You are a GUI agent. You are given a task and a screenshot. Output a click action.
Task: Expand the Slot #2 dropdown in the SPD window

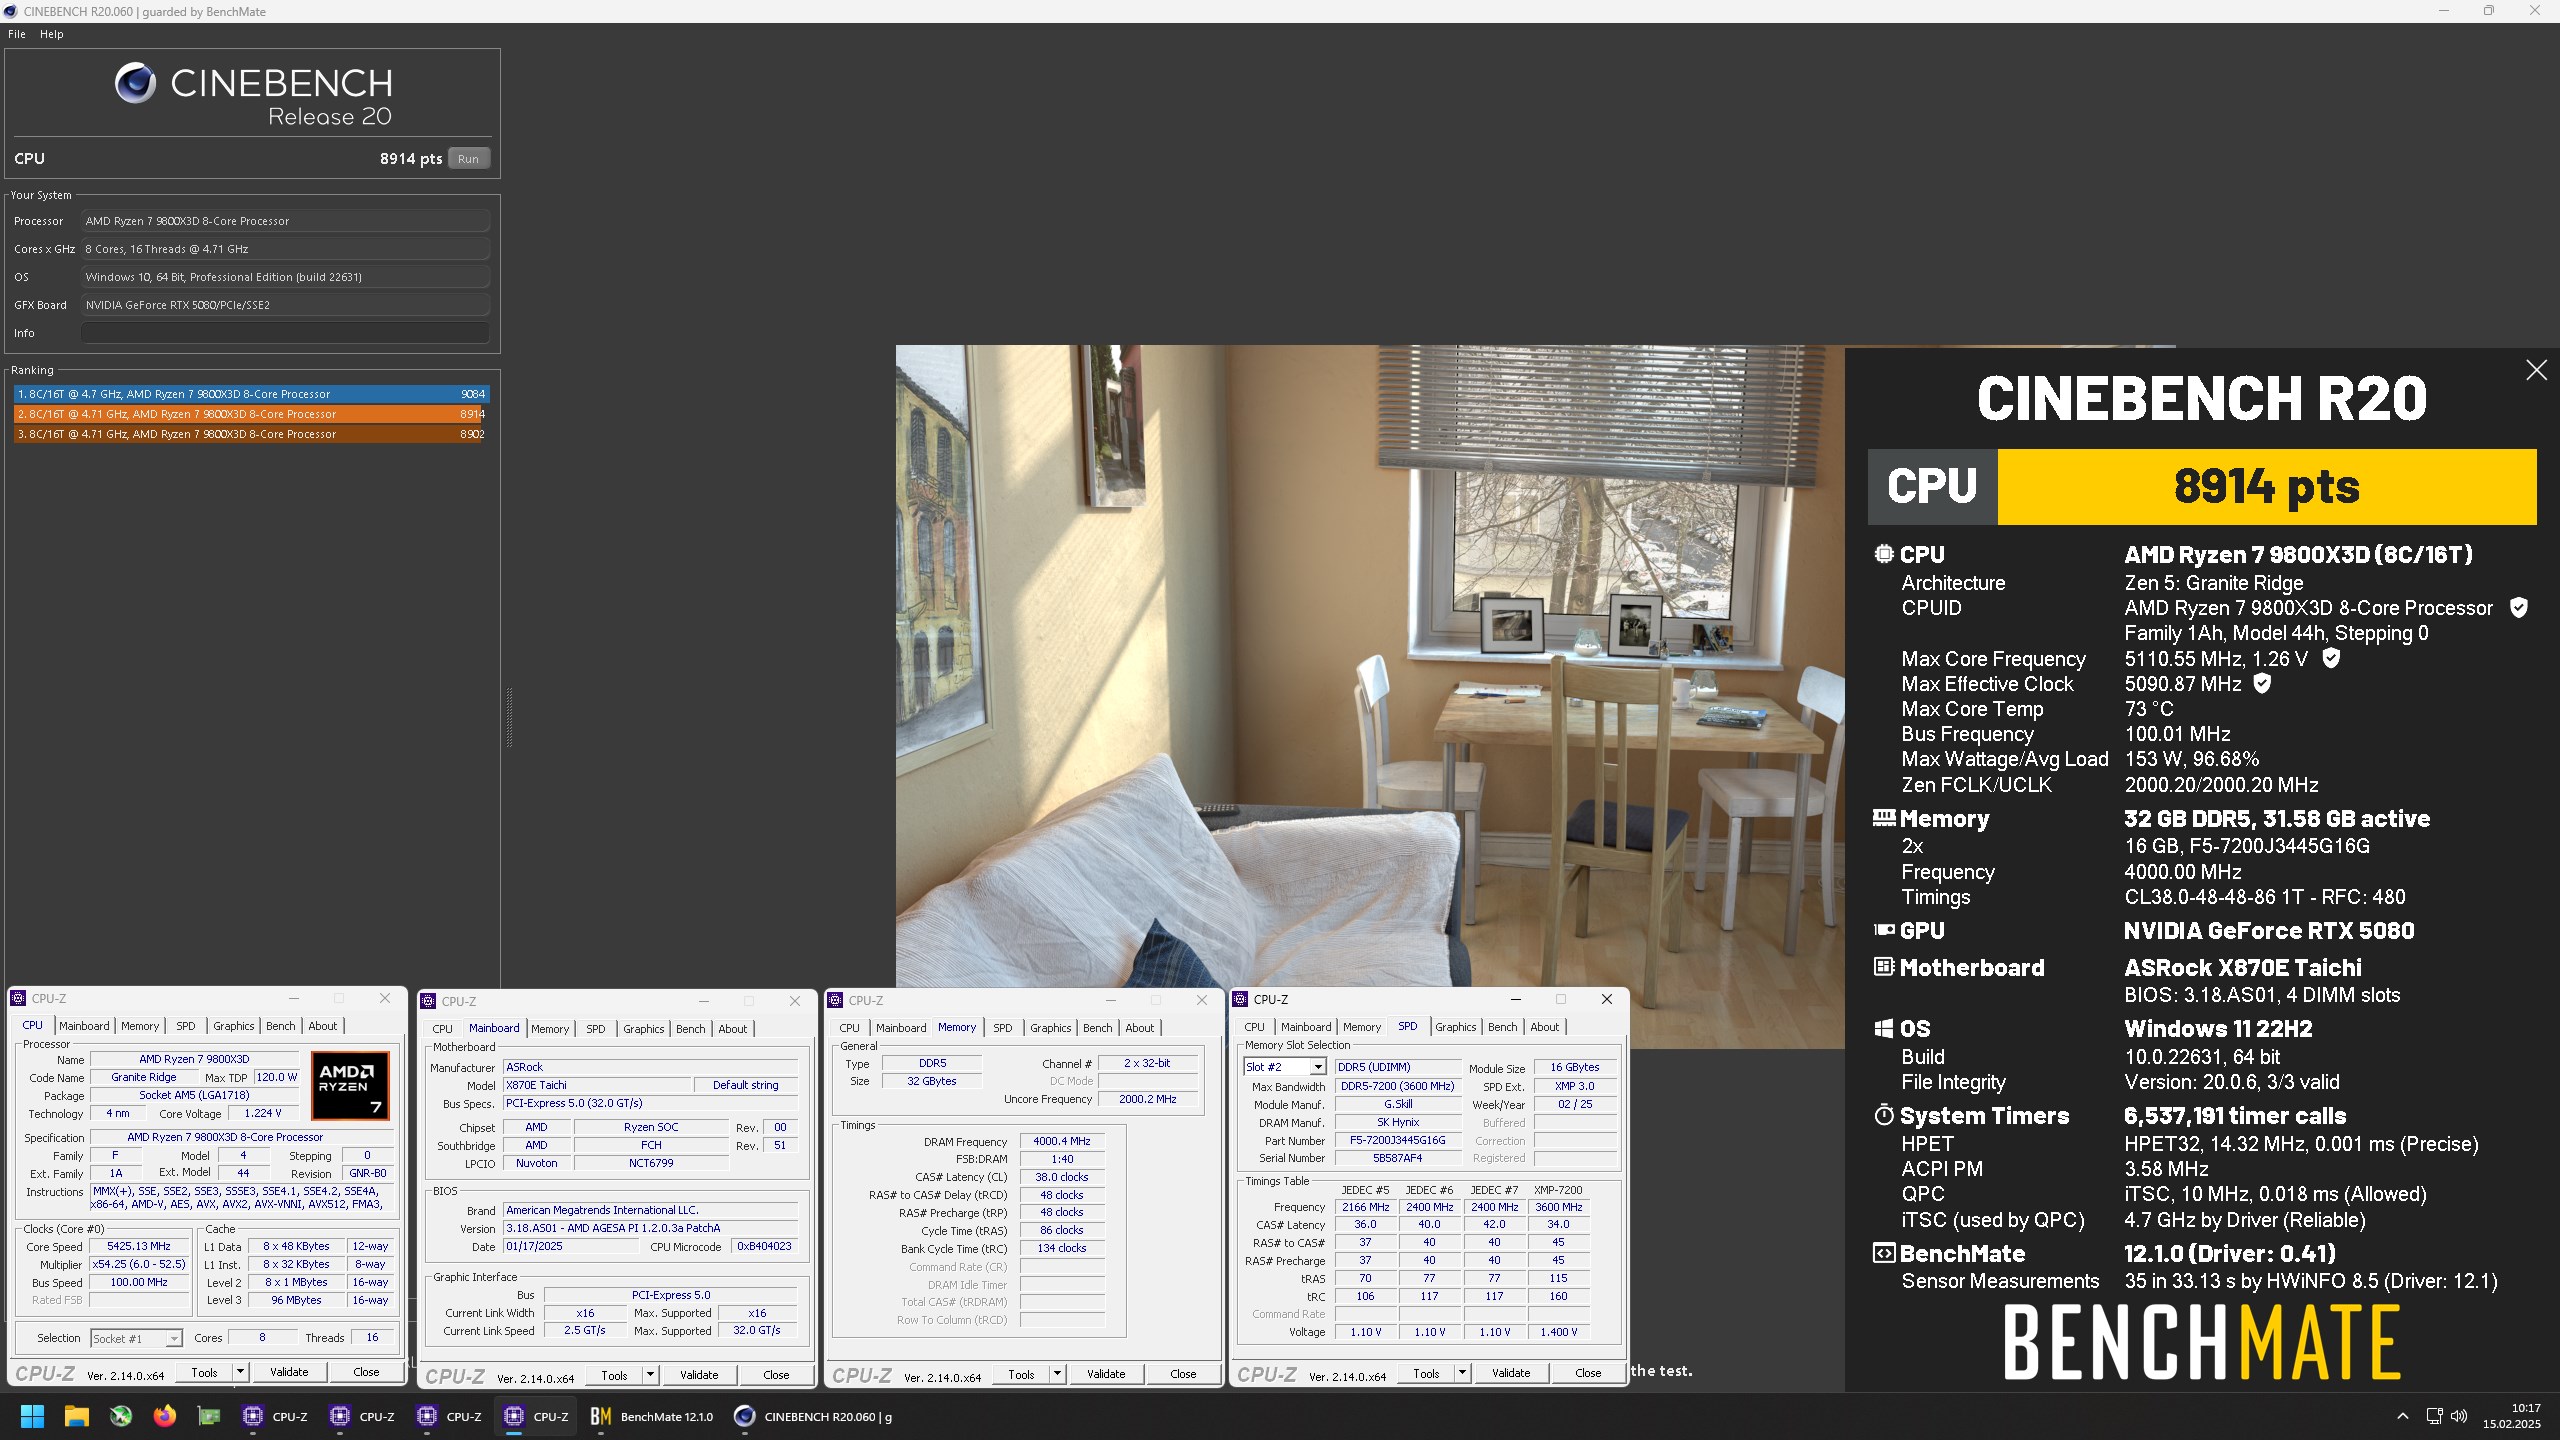tap(1317, 1067)
